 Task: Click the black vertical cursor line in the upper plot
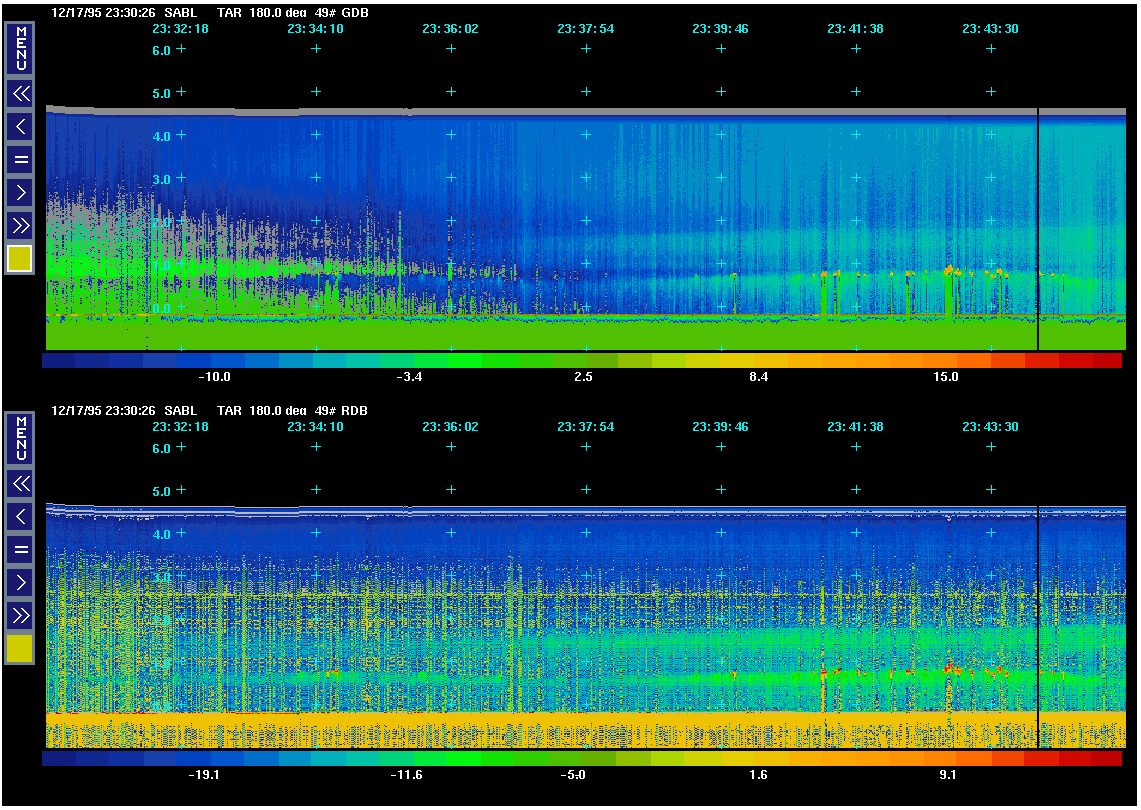click(x=1038, y=230)
